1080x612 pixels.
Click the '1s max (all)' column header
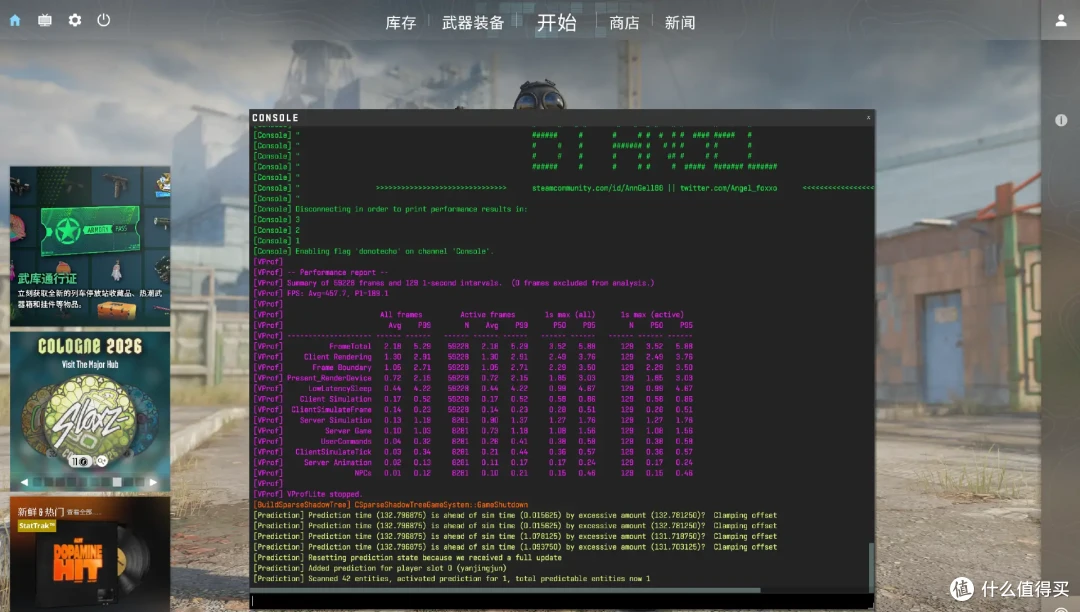tap(570, 315)
